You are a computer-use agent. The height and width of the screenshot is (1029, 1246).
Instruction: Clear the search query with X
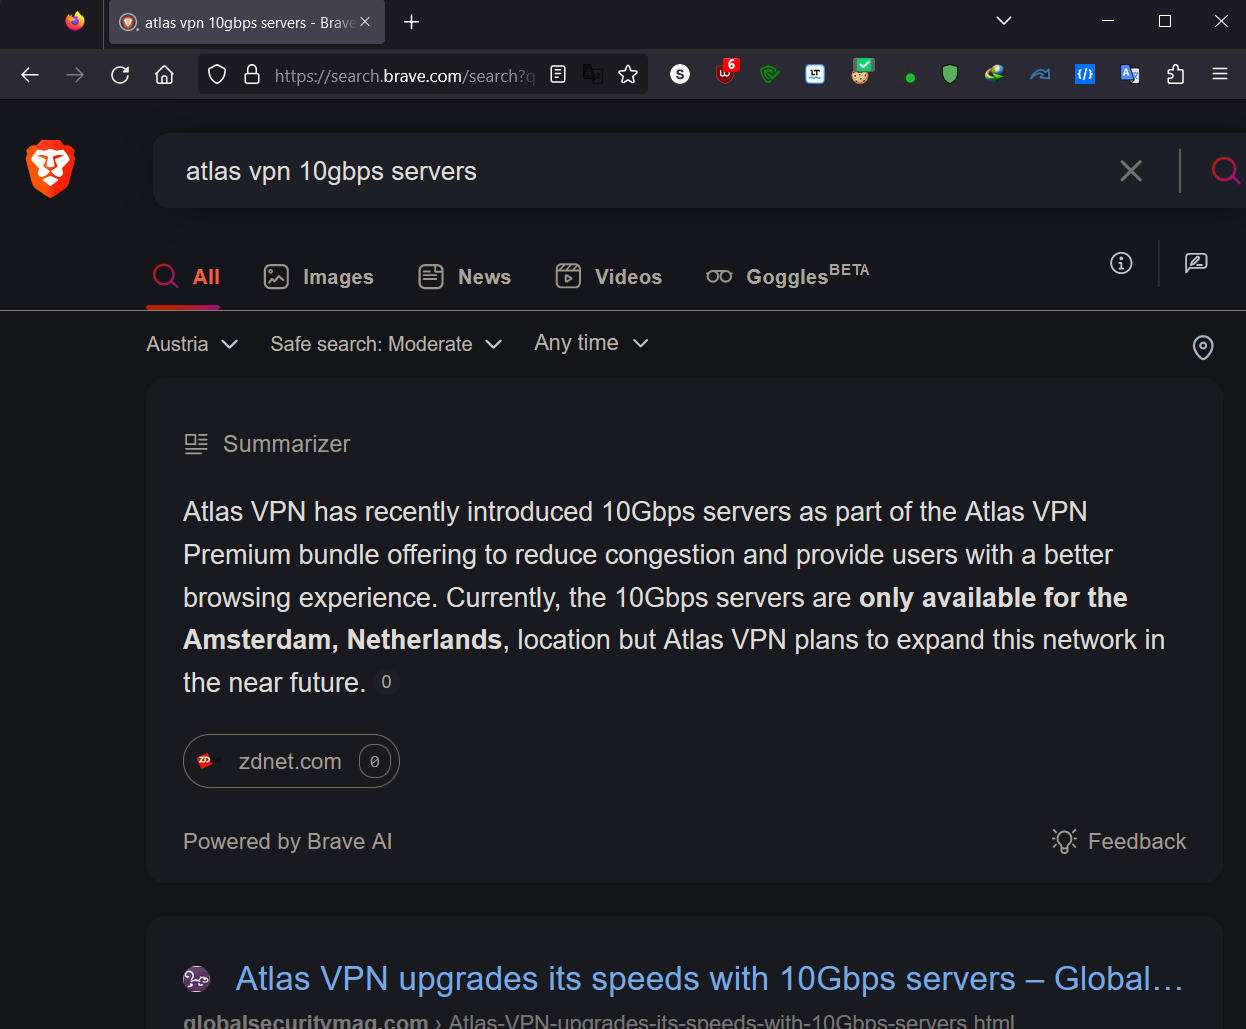(1131, 171)
